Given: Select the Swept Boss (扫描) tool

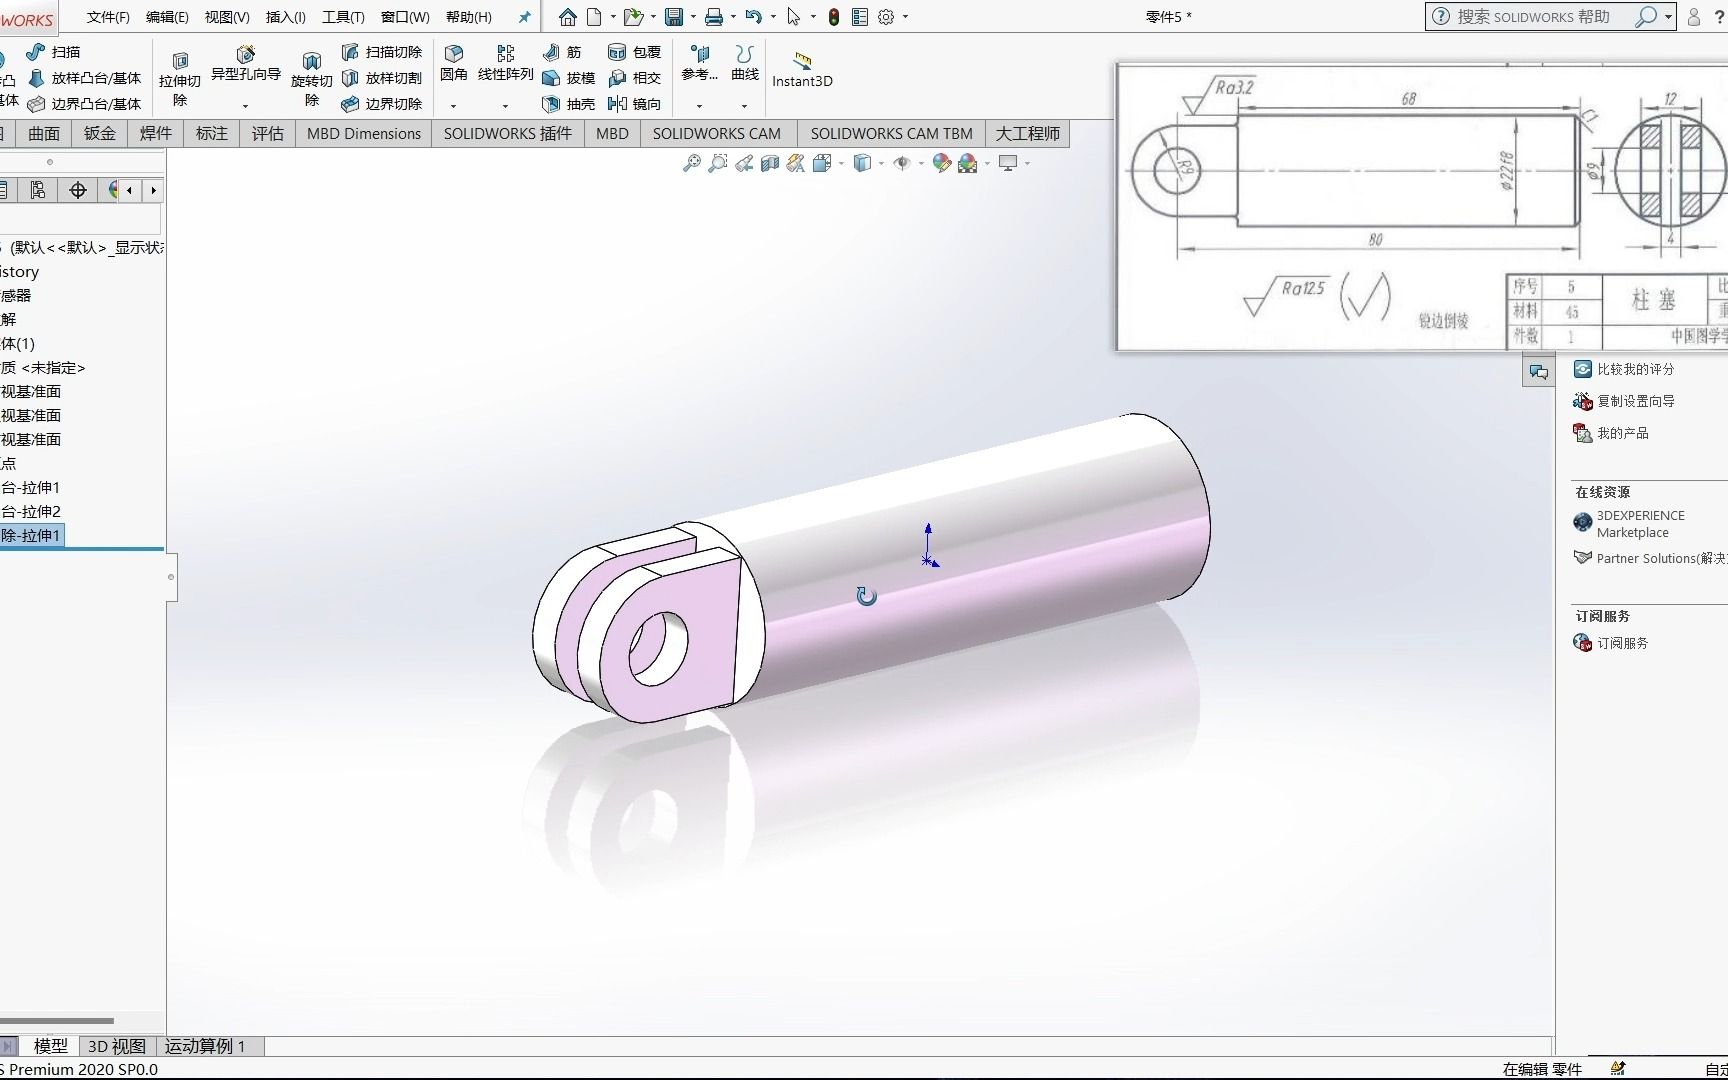Looking at the screenshot, I should click(x=54, y=52).
